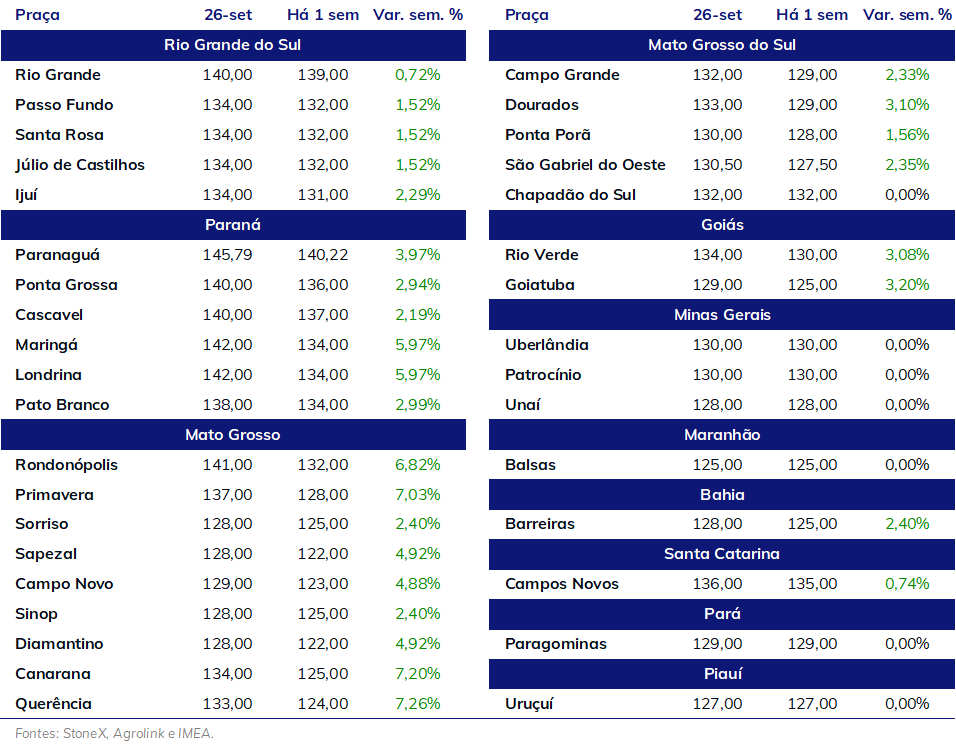Image resolution: width=956 pixels, height=745 pixels.
Task: Click the 6,82% variation for Rondonópolis
Action: pos(418,465)
